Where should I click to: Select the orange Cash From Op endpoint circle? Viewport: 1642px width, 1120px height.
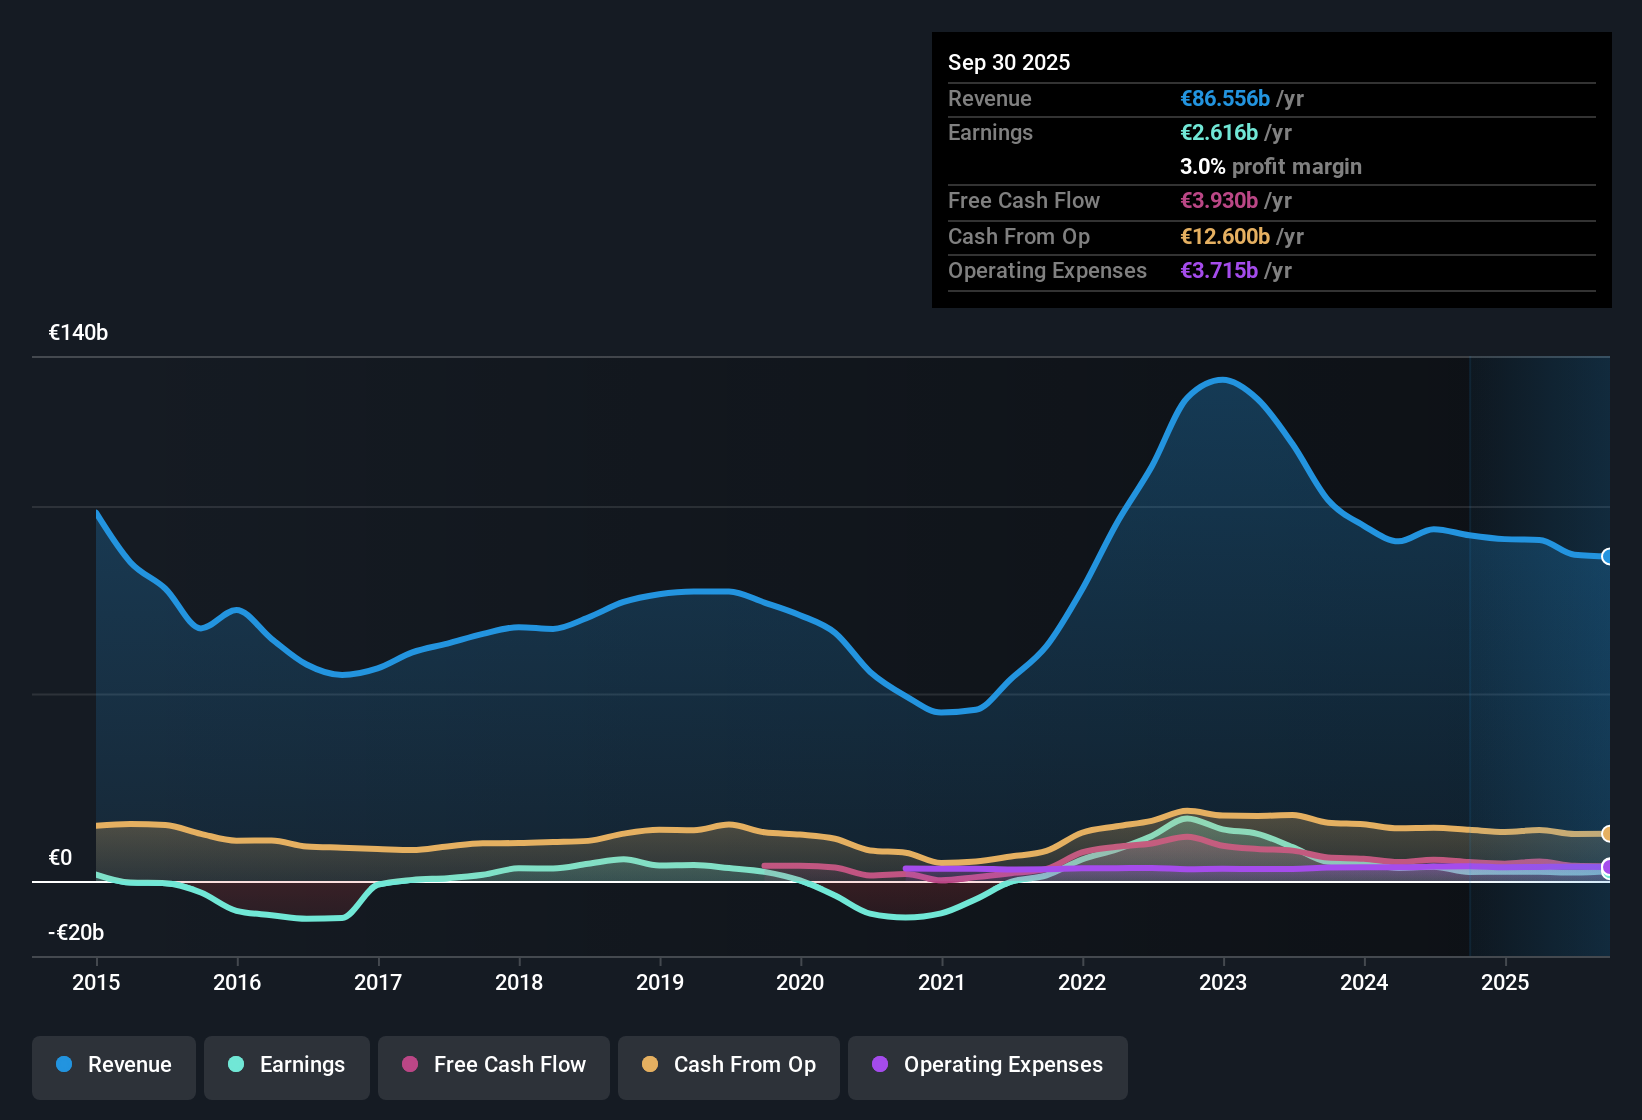(x=1608, y=832)
